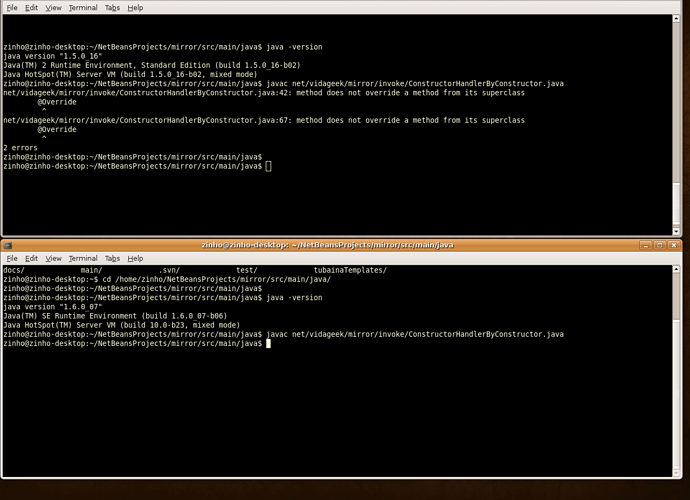Click 'java version "1.6.0_07"' line
This screenshot has height=500, width=690.
coord(52,307)
